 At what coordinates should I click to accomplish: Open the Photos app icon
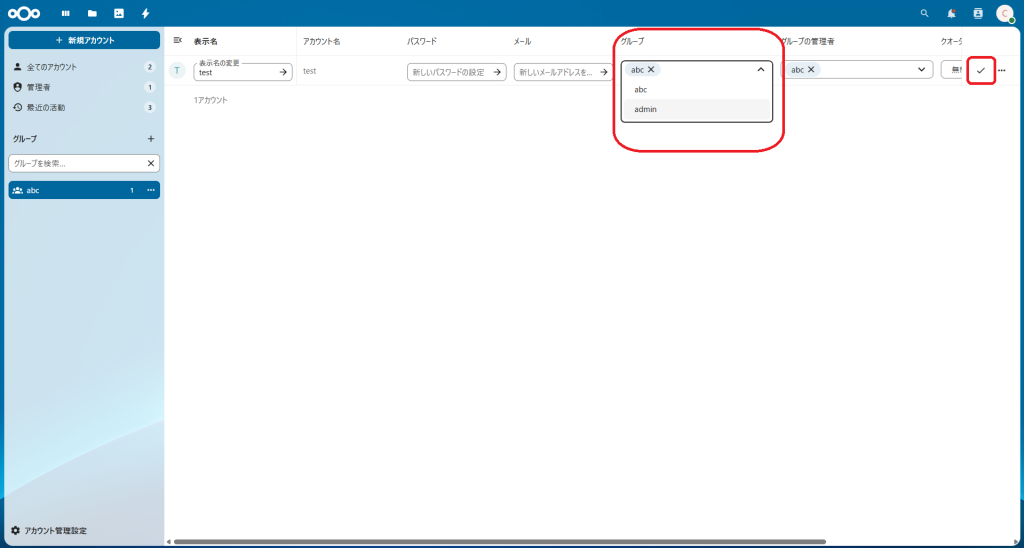pos(119,13)
